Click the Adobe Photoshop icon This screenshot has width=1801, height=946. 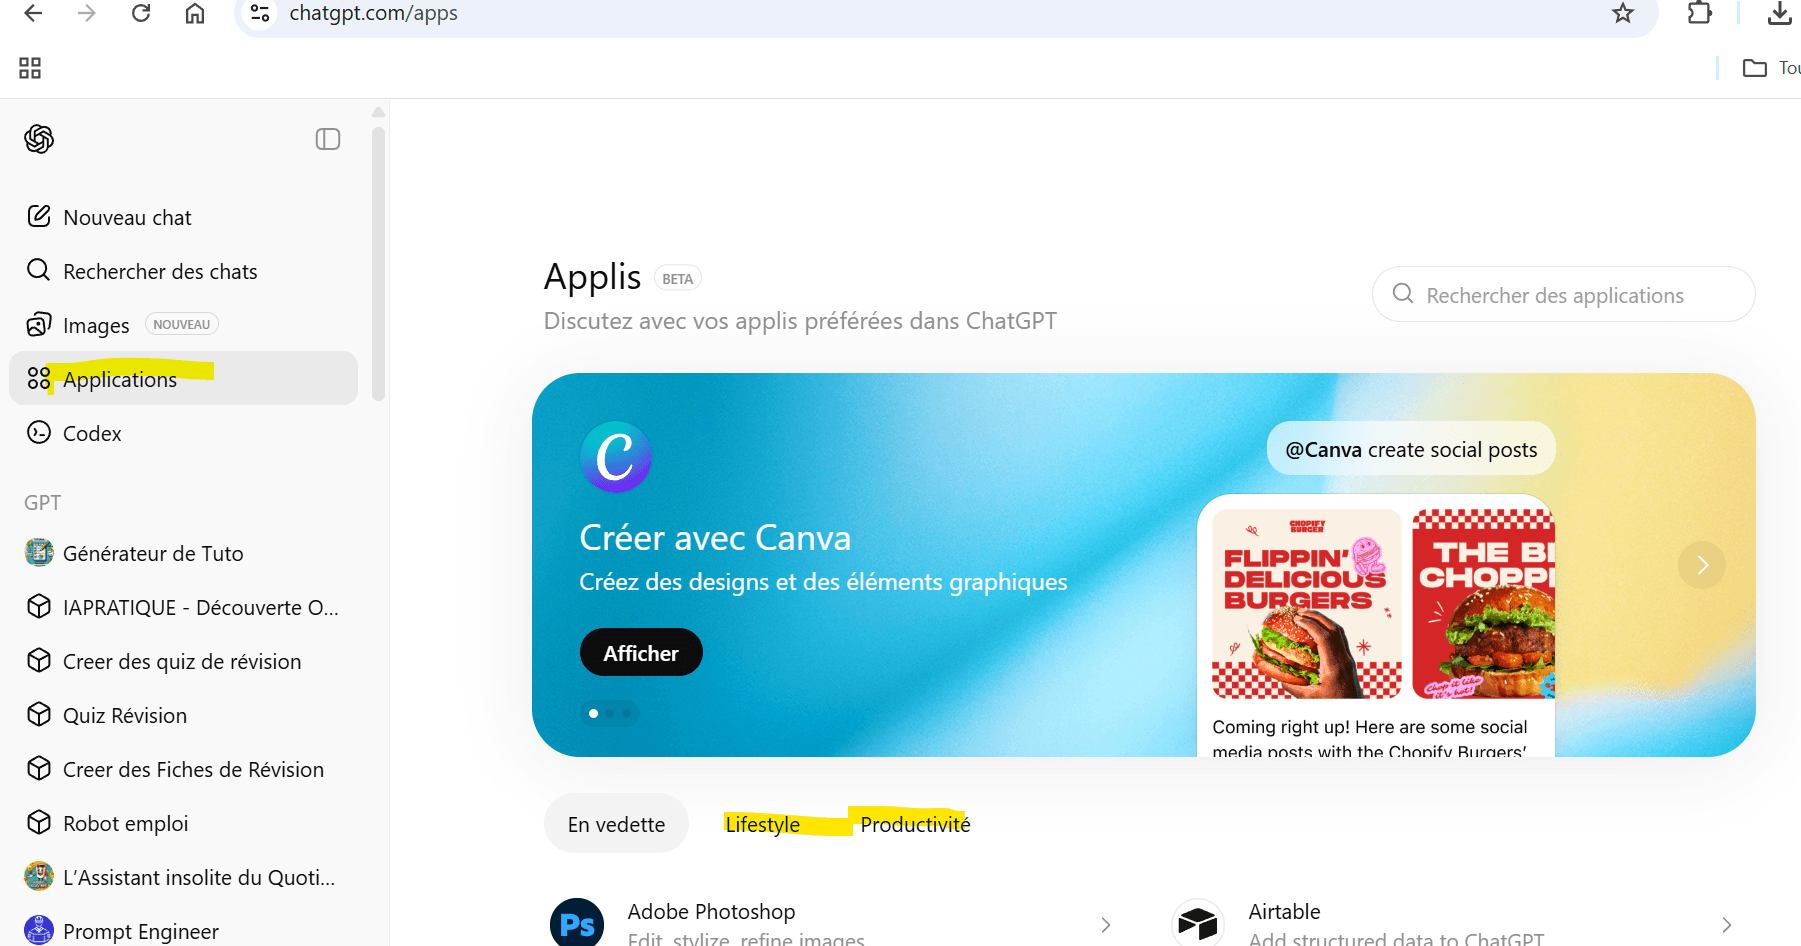(x=577, y=924)
